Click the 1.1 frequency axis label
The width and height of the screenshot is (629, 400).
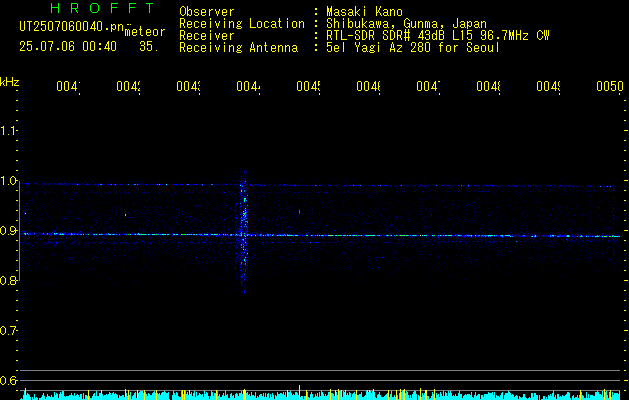pos(8,131)
